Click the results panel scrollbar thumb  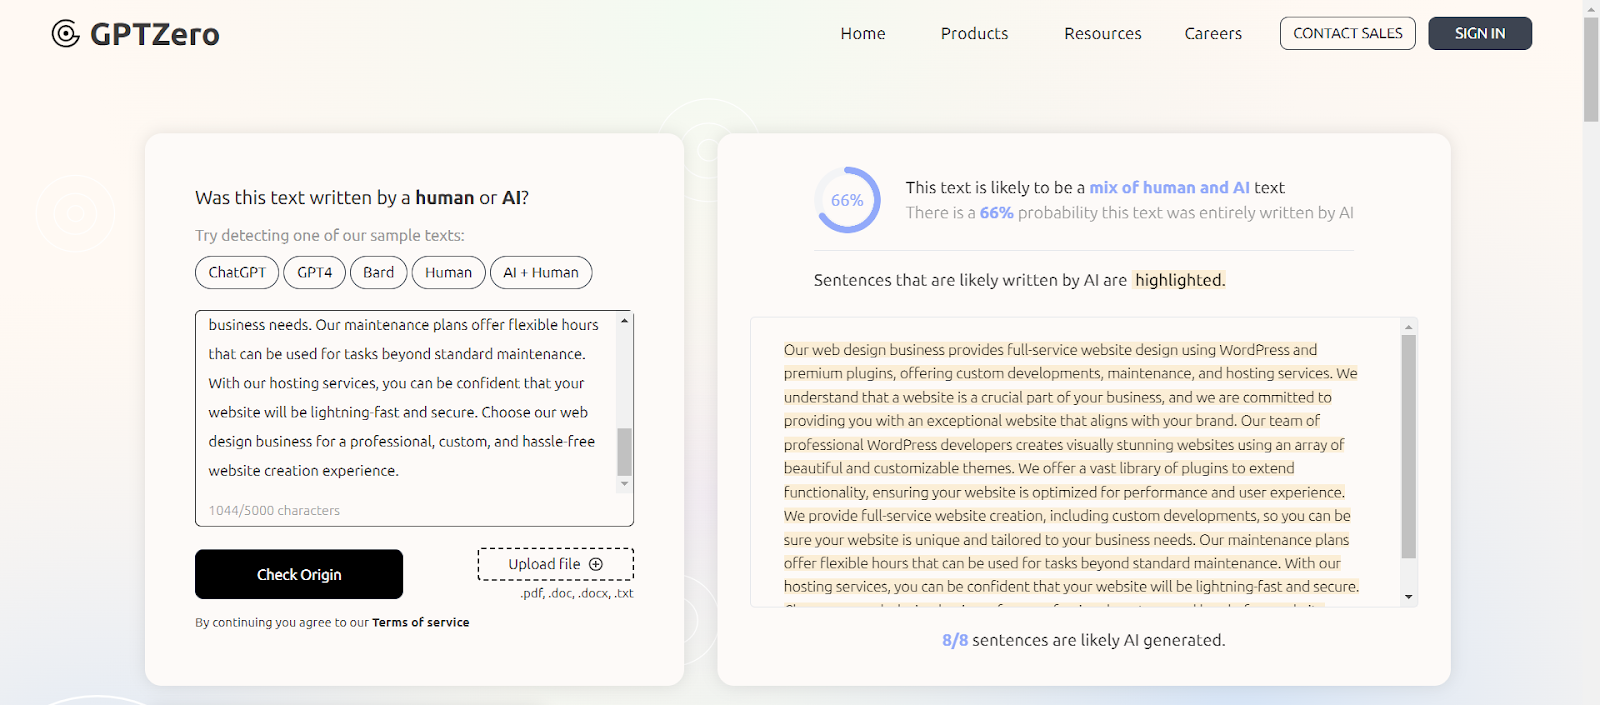click(1408, 445)
